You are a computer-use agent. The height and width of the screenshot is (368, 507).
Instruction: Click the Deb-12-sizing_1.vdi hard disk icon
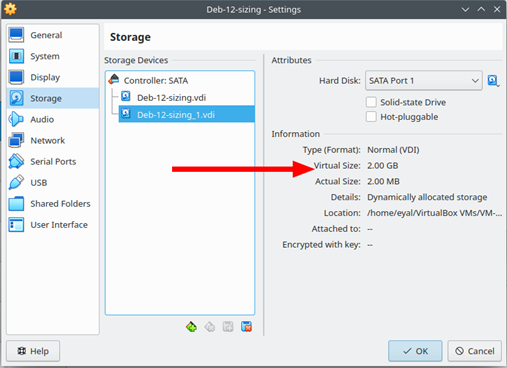coord(126,113)
